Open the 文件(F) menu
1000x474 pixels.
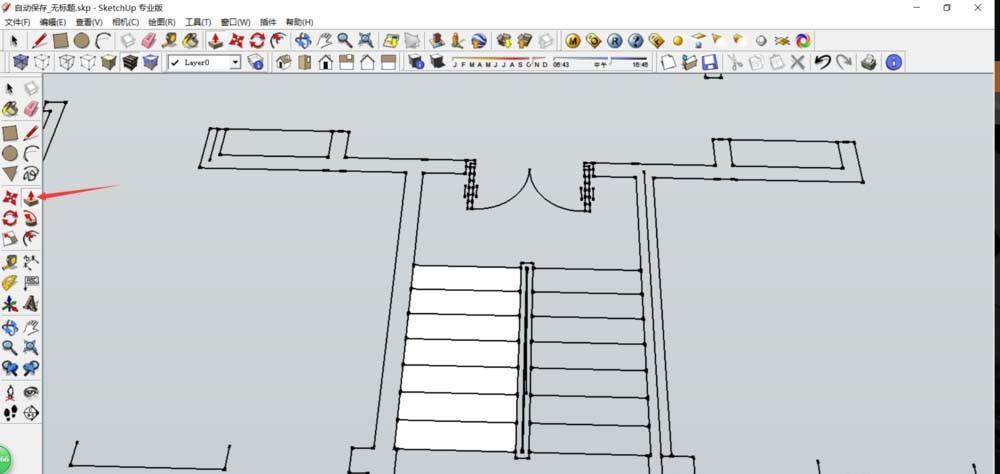tap(17, 22)
